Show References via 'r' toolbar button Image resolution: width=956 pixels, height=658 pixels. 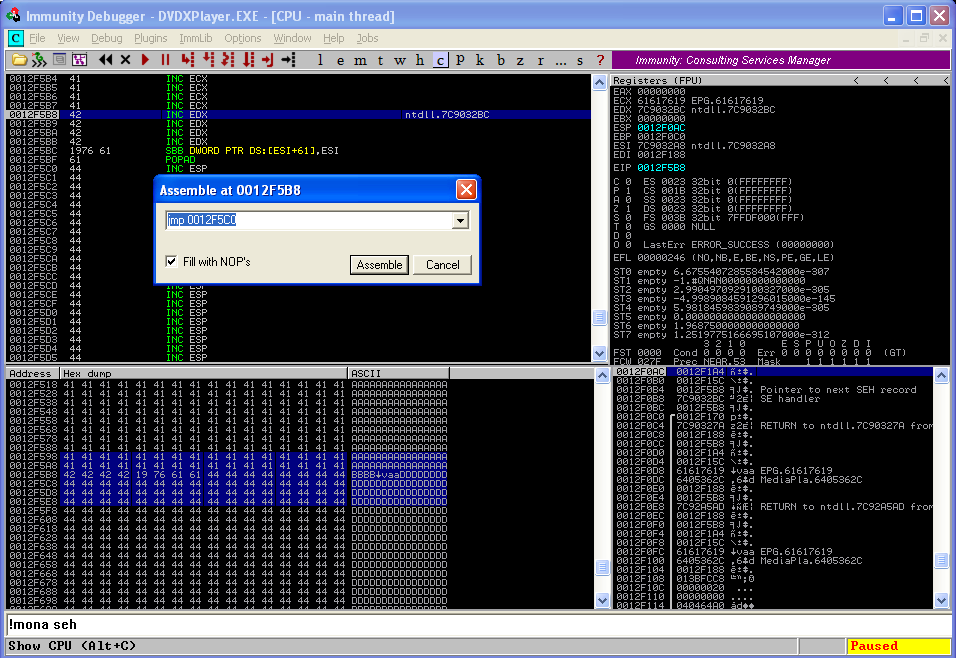click(x=540, y=60)
